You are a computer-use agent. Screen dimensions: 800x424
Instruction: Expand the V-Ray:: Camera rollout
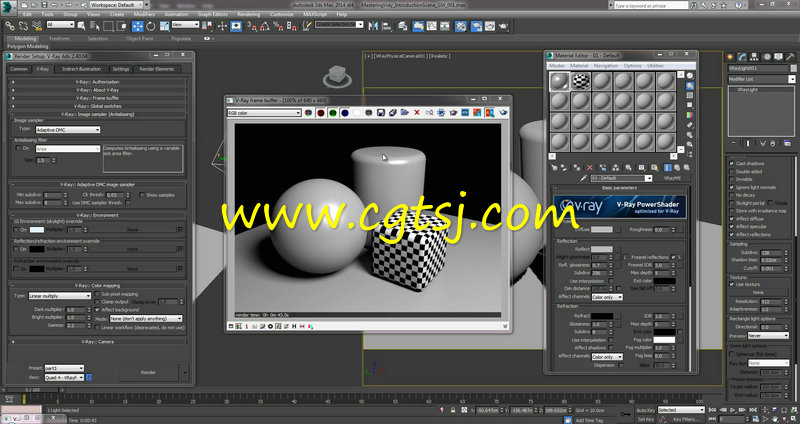(98, 341)
